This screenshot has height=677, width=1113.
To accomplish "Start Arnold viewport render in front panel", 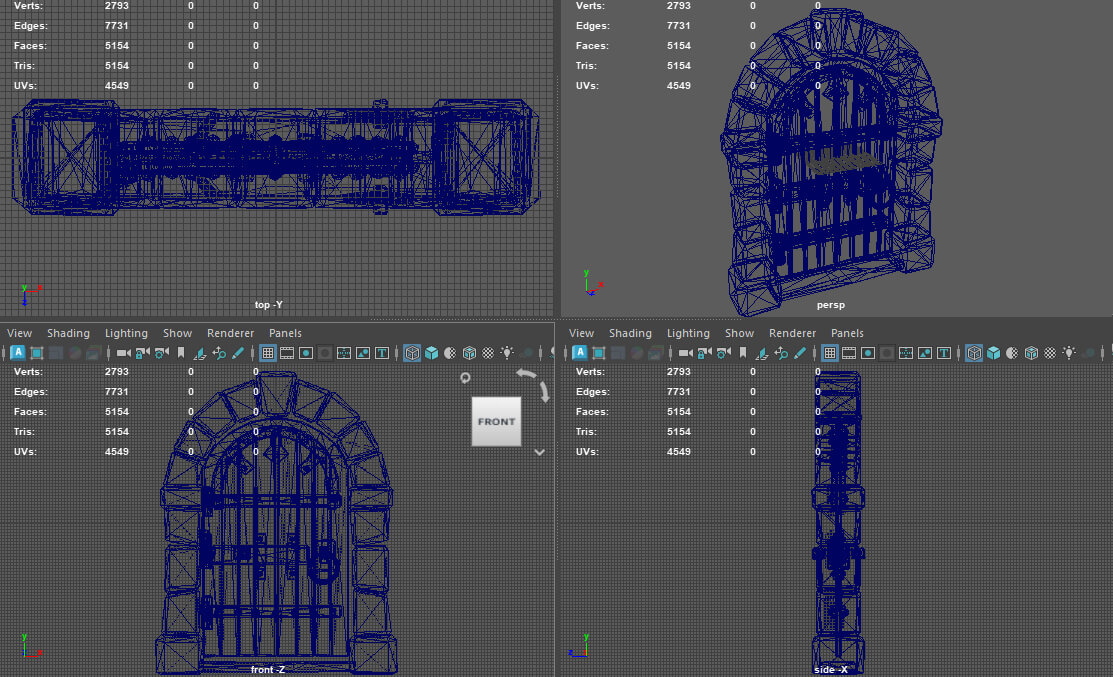I will (18, 353).
